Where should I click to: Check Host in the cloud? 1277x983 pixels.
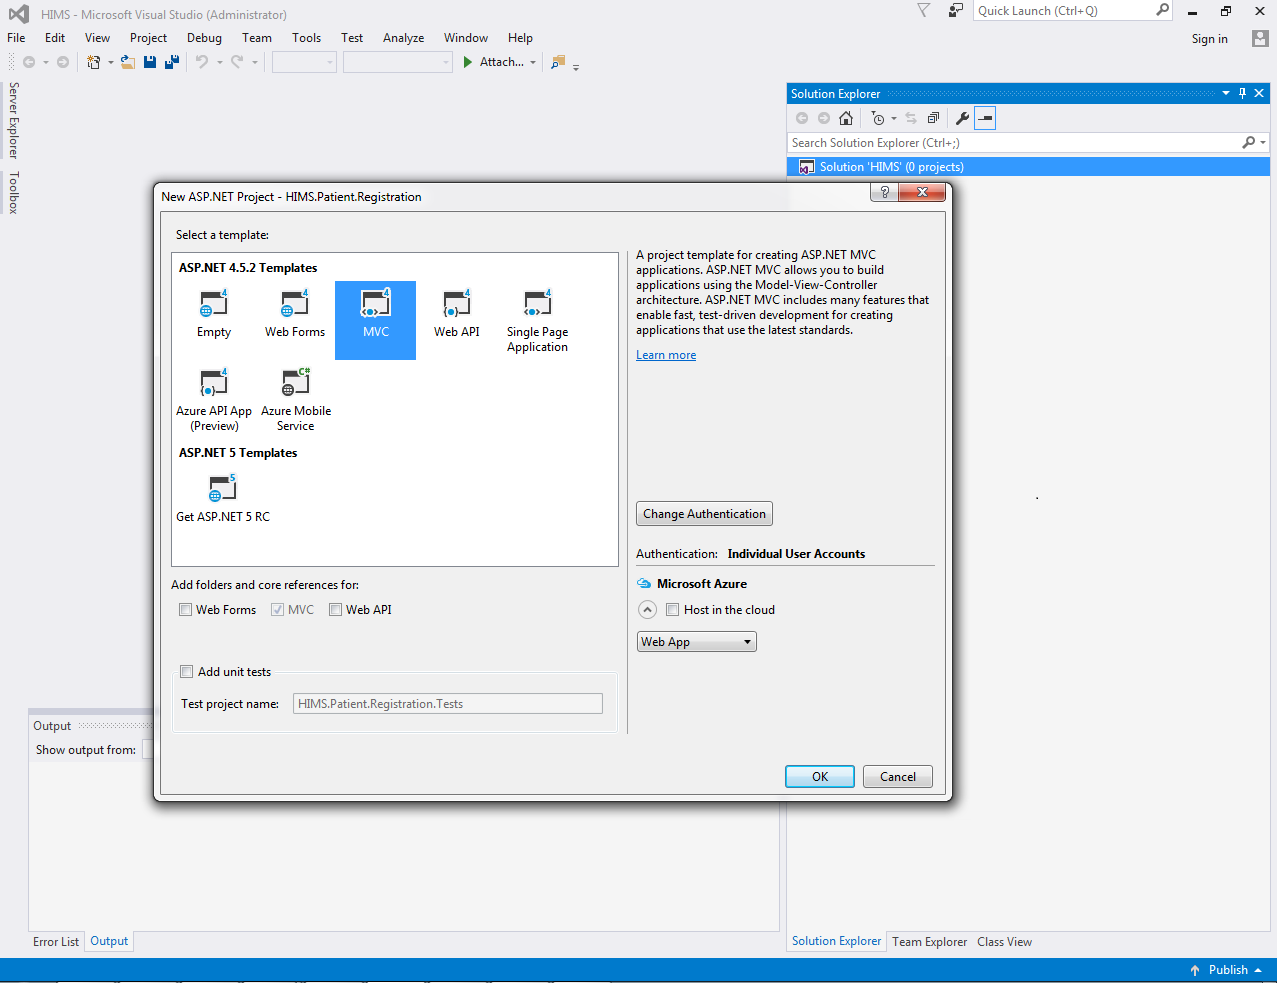click(x=673, y=610)
